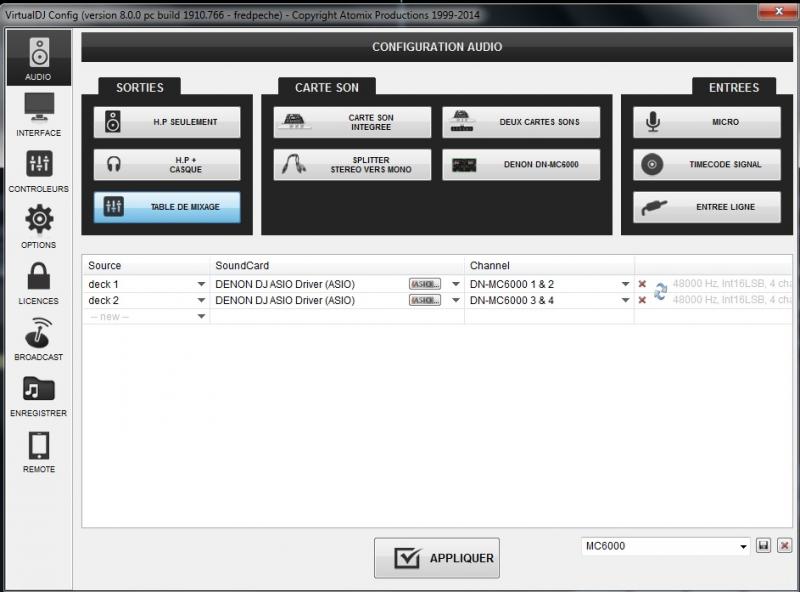This screenshot has height=592, width=800.
Task: Select H.P + Casque output option
Action: click(167, 164)
